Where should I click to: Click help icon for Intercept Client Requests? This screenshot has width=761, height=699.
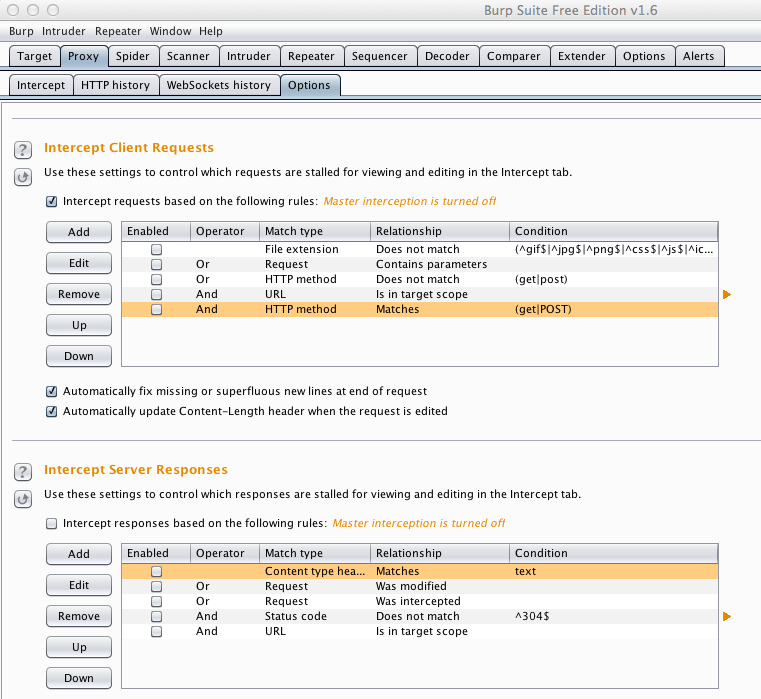pos(23,150)
